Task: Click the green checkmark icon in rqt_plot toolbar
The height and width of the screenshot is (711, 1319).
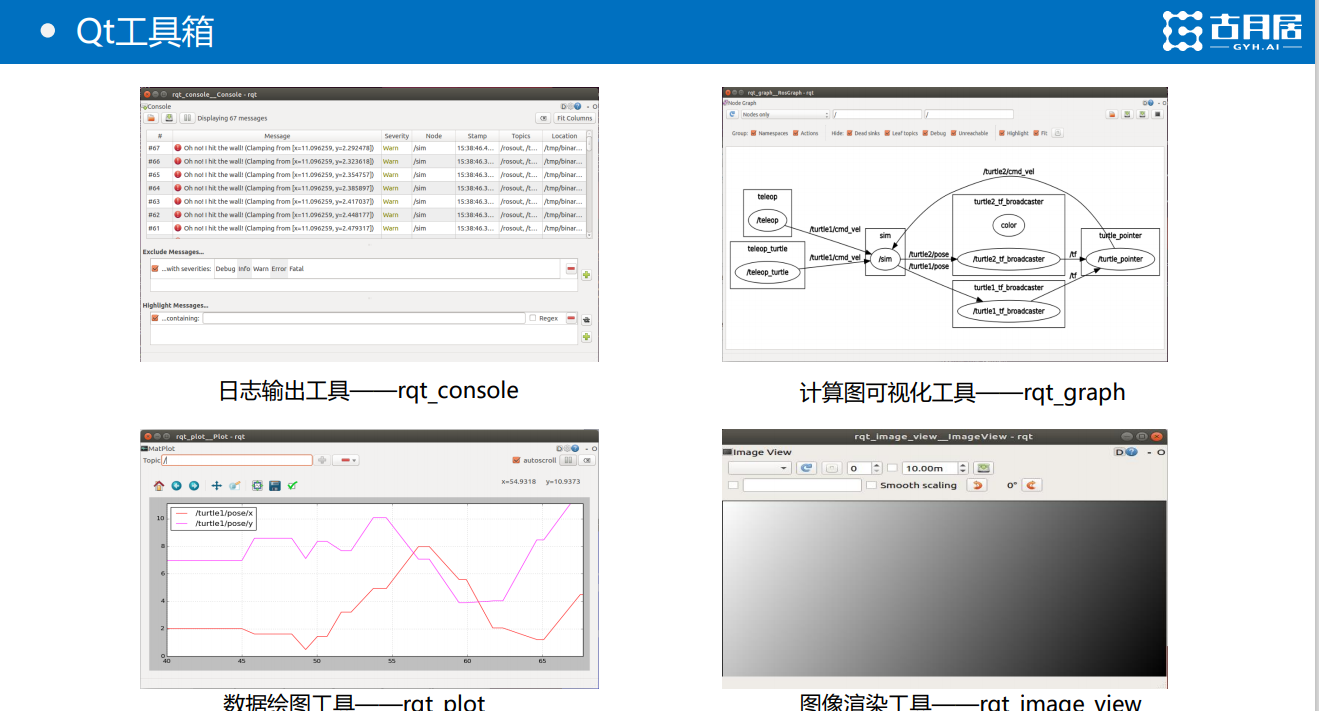Action: click(292, 486)
